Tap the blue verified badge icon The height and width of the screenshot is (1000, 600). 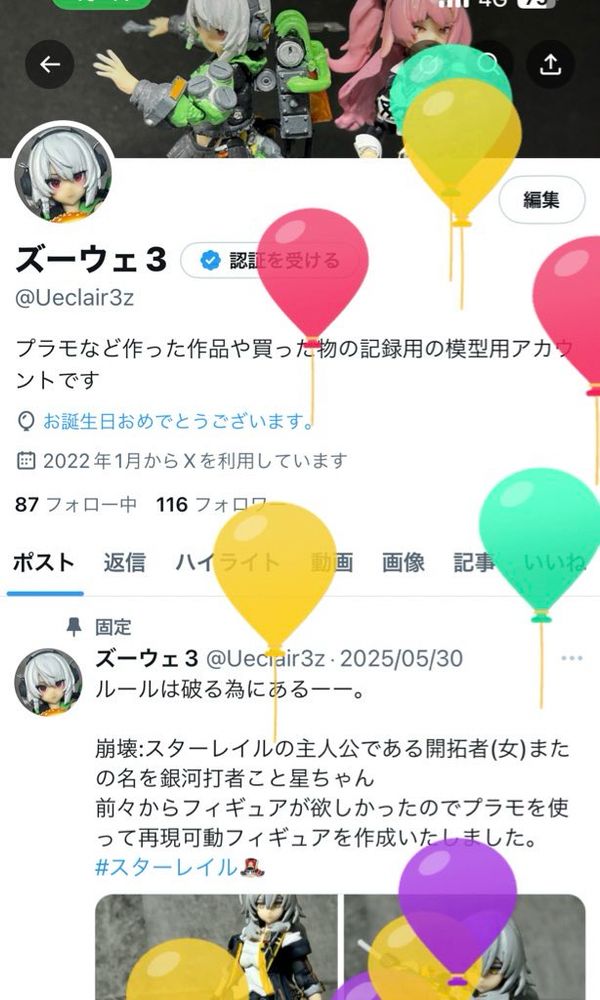pyautogui.click(x=210, y=260)
